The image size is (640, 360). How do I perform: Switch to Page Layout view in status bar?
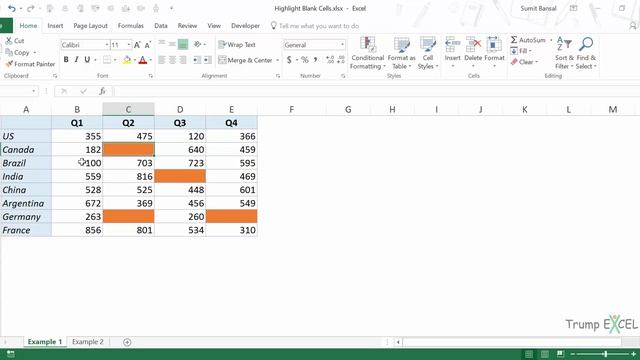click(544, 354)
